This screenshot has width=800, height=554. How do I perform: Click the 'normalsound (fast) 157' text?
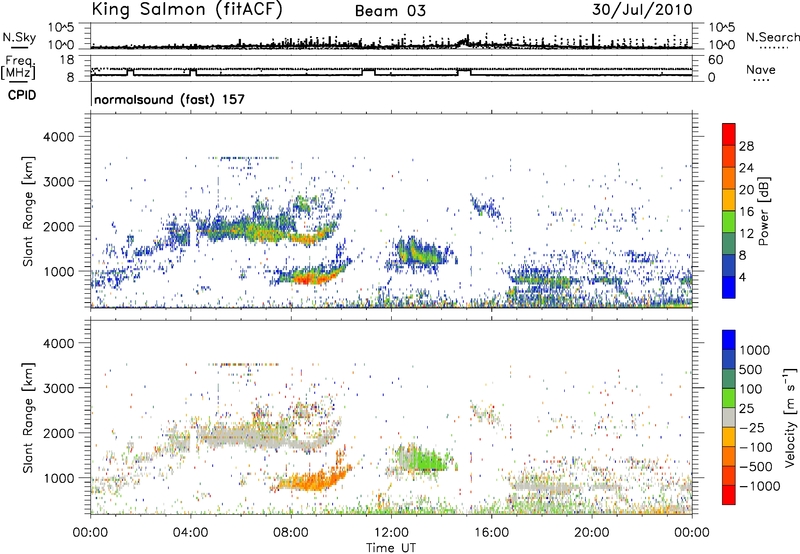coord(169,99)
